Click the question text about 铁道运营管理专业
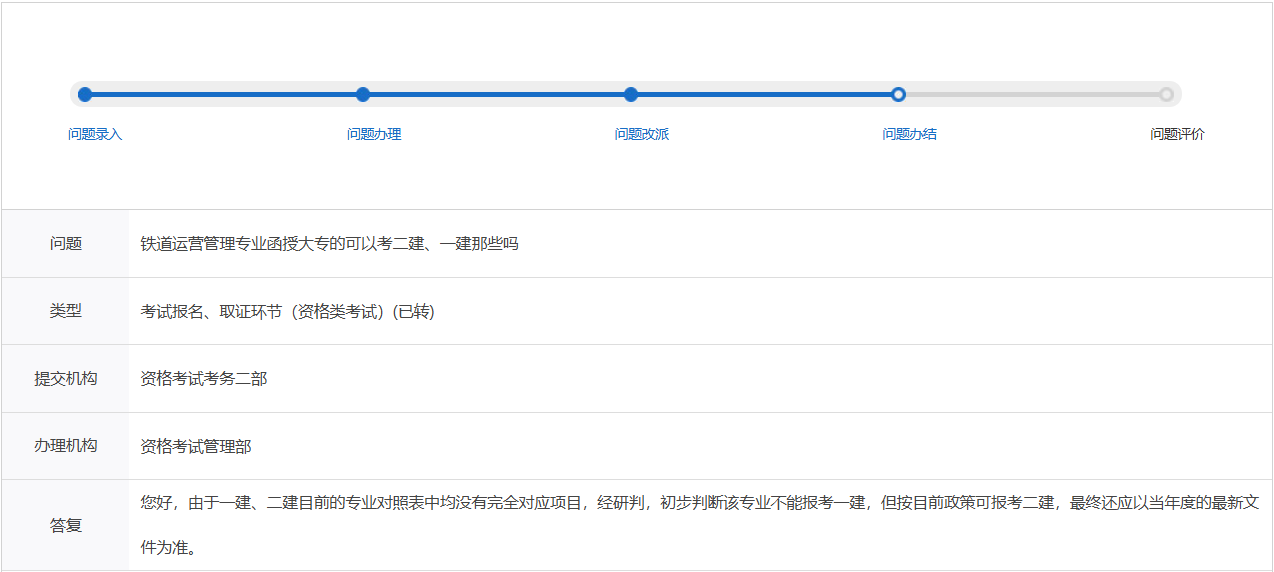Screen dimensions: 1274x572 (329, 244)
